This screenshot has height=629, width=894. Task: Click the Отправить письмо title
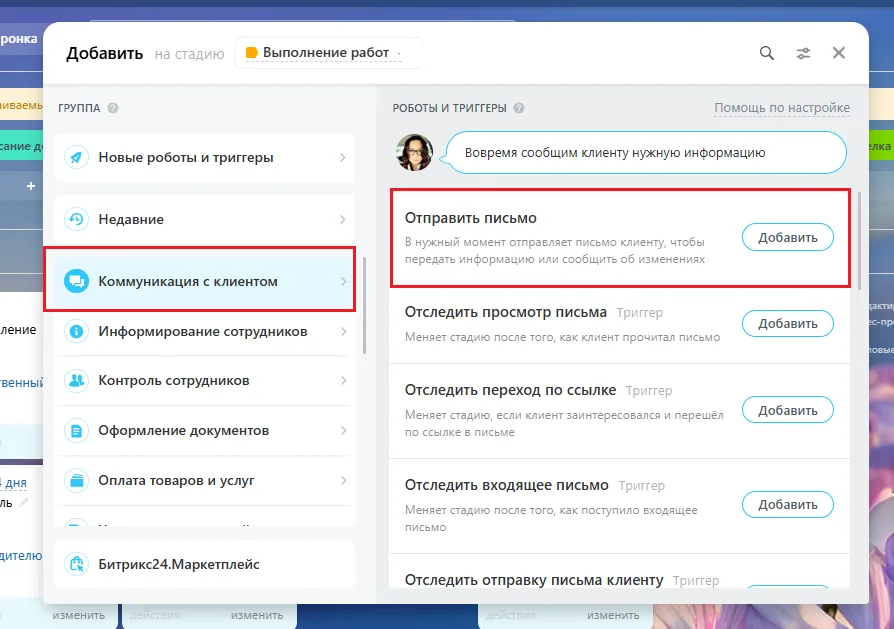pos(470,218)
